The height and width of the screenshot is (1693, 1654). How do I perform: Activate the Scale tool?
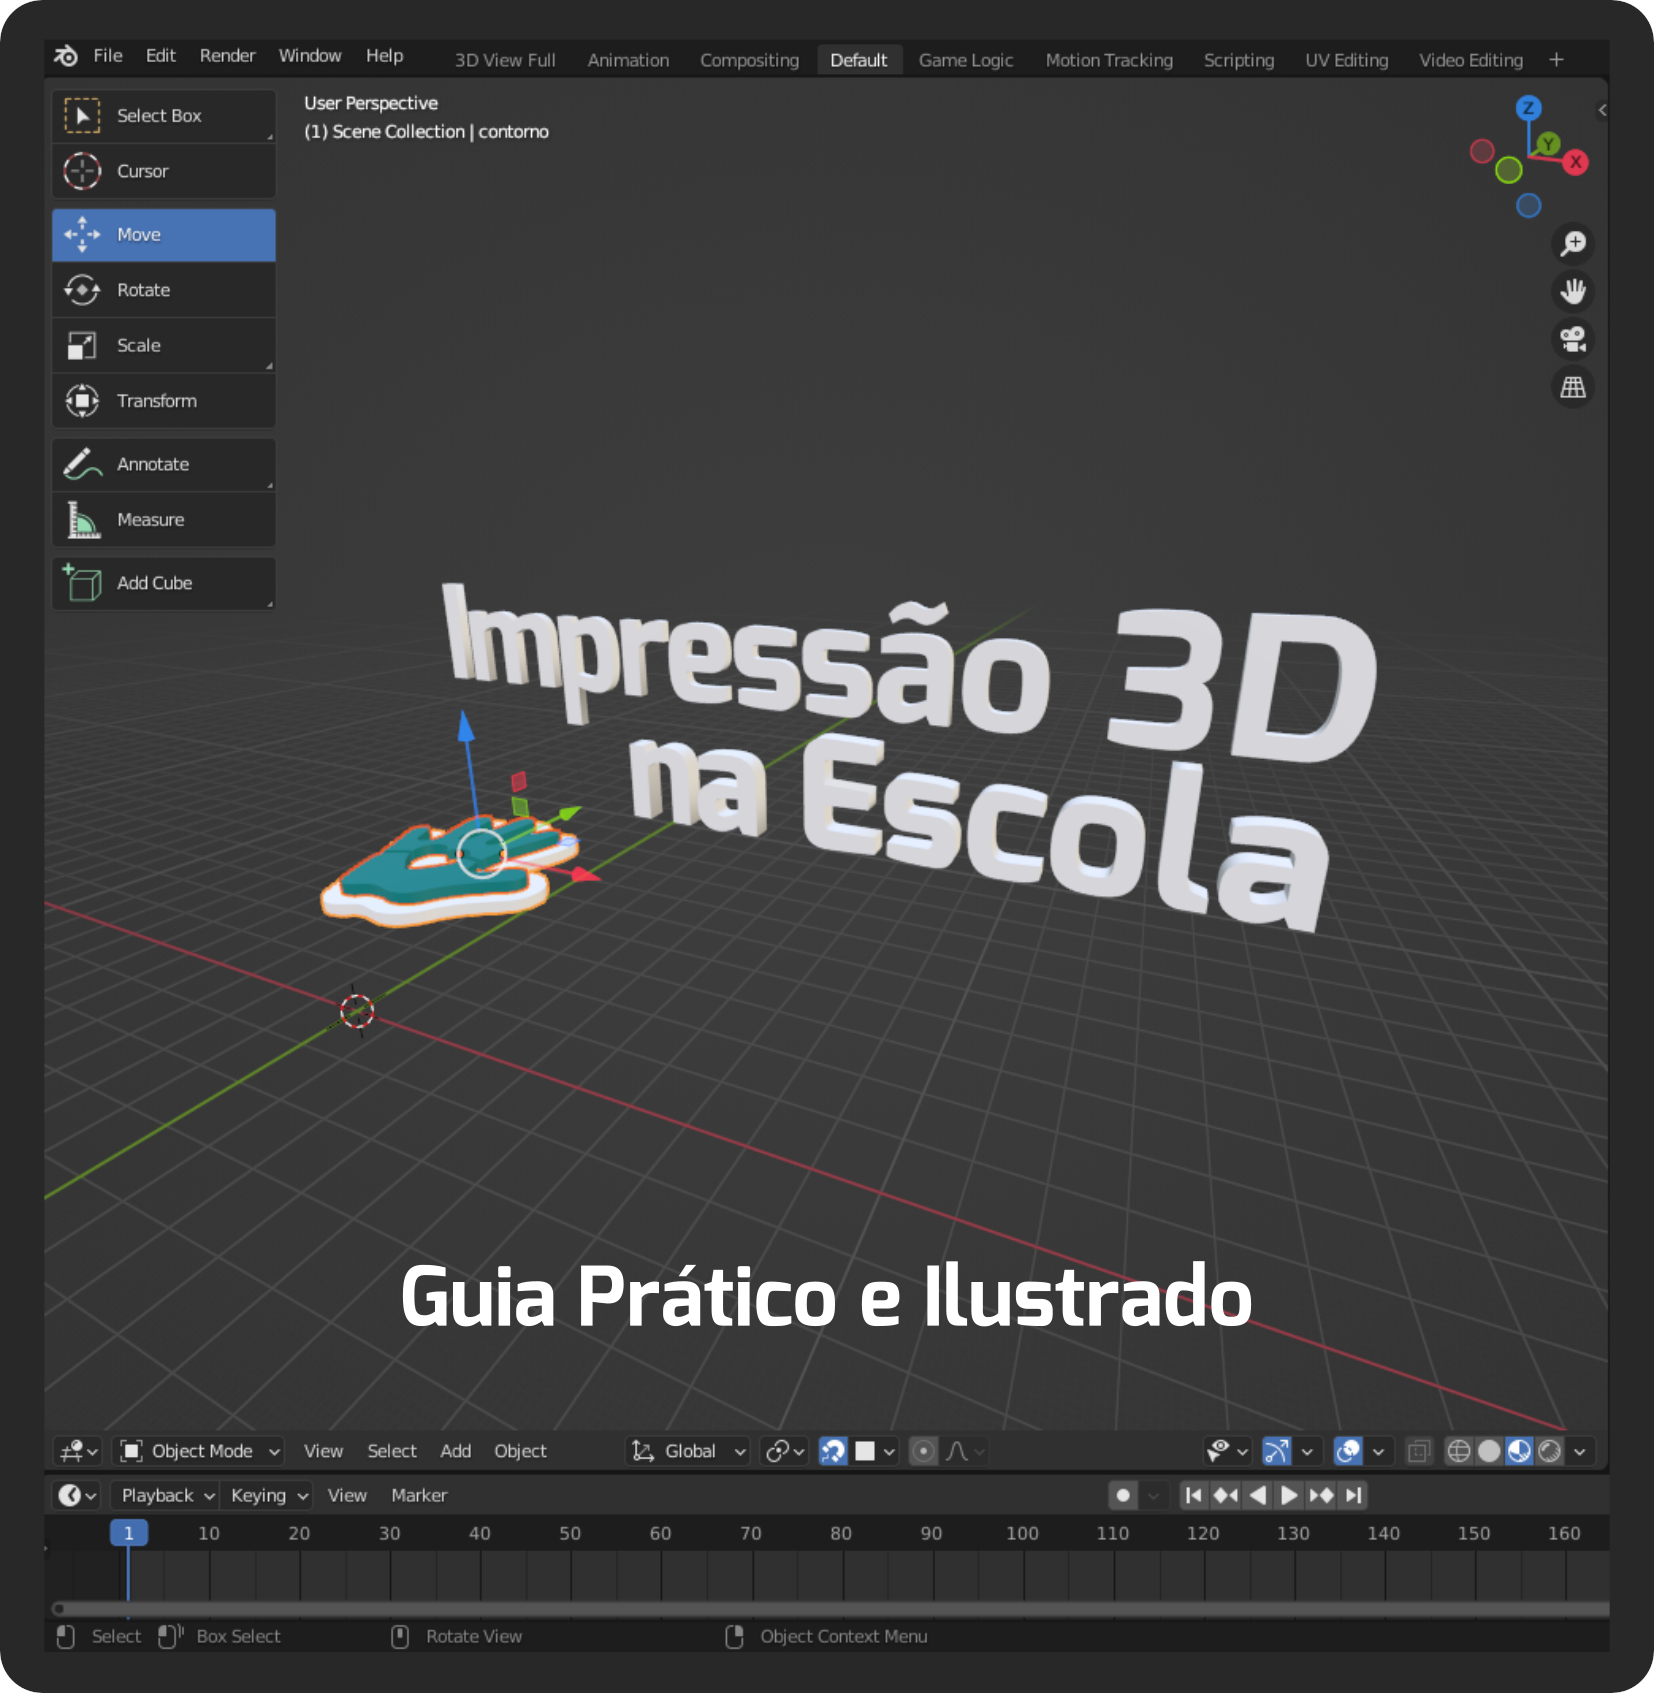(x=163, y=345)
